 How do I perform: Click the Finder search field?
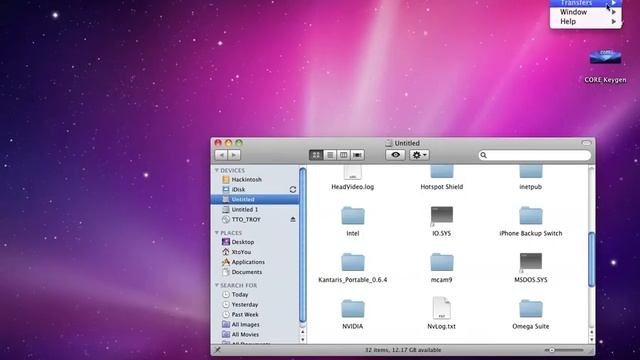535,155
